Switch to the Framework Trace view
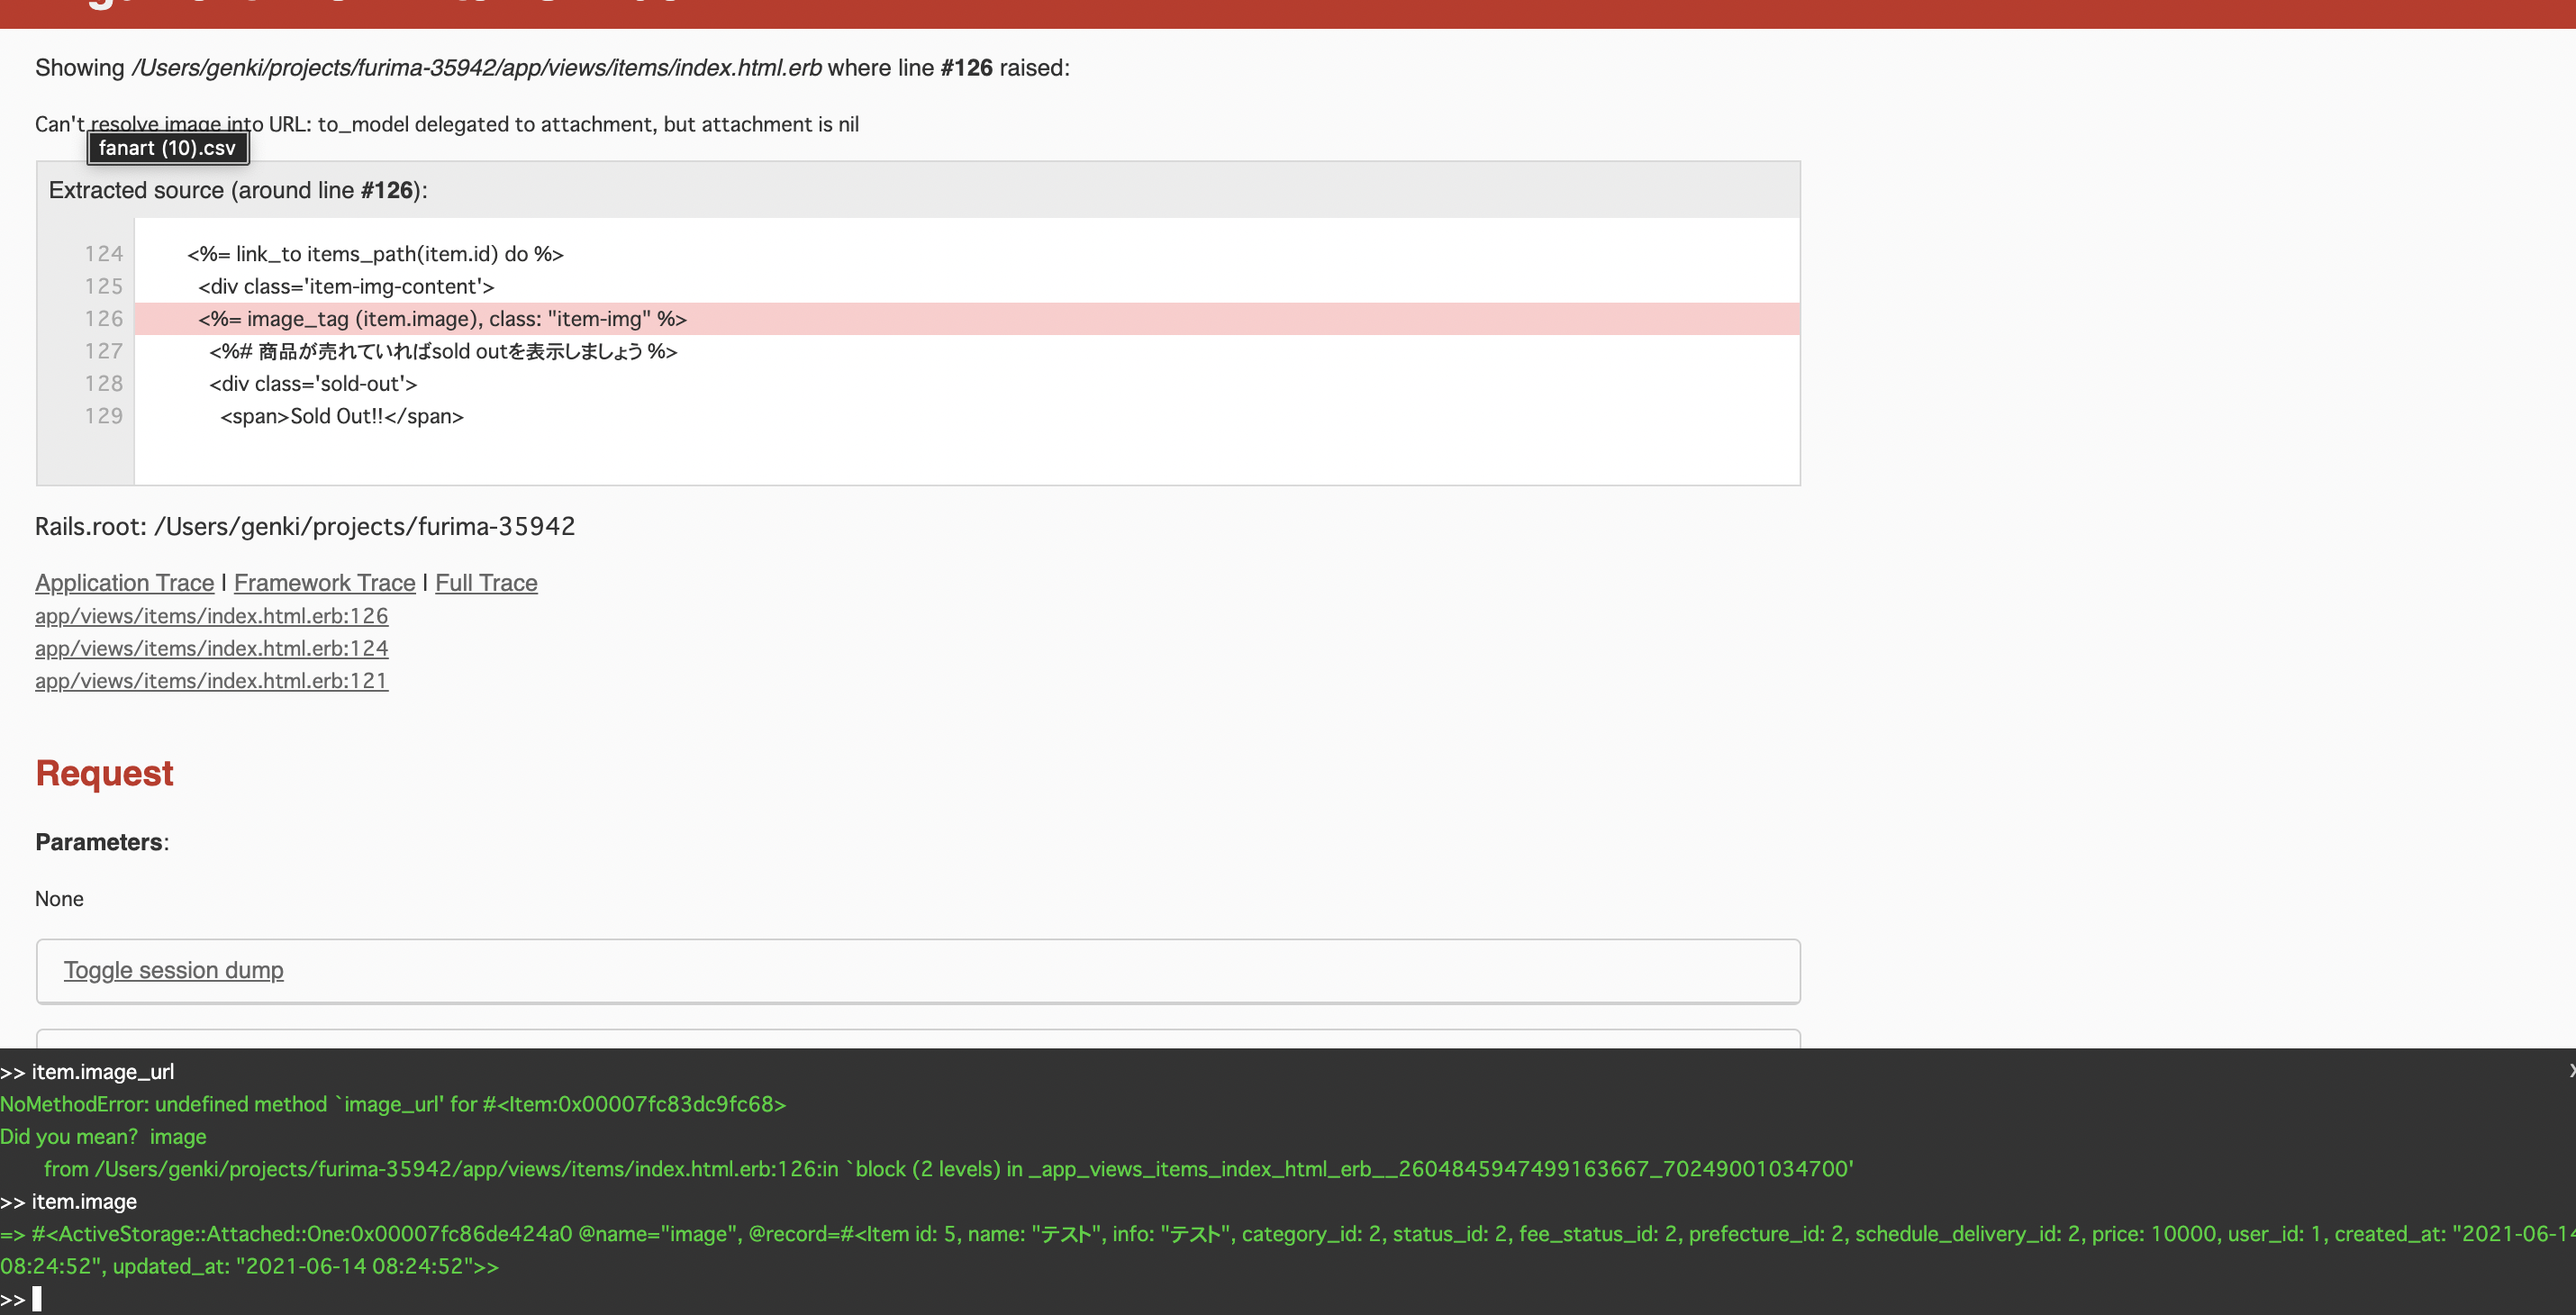This screenshot has height=1315, width=2576. click(324, 583)
